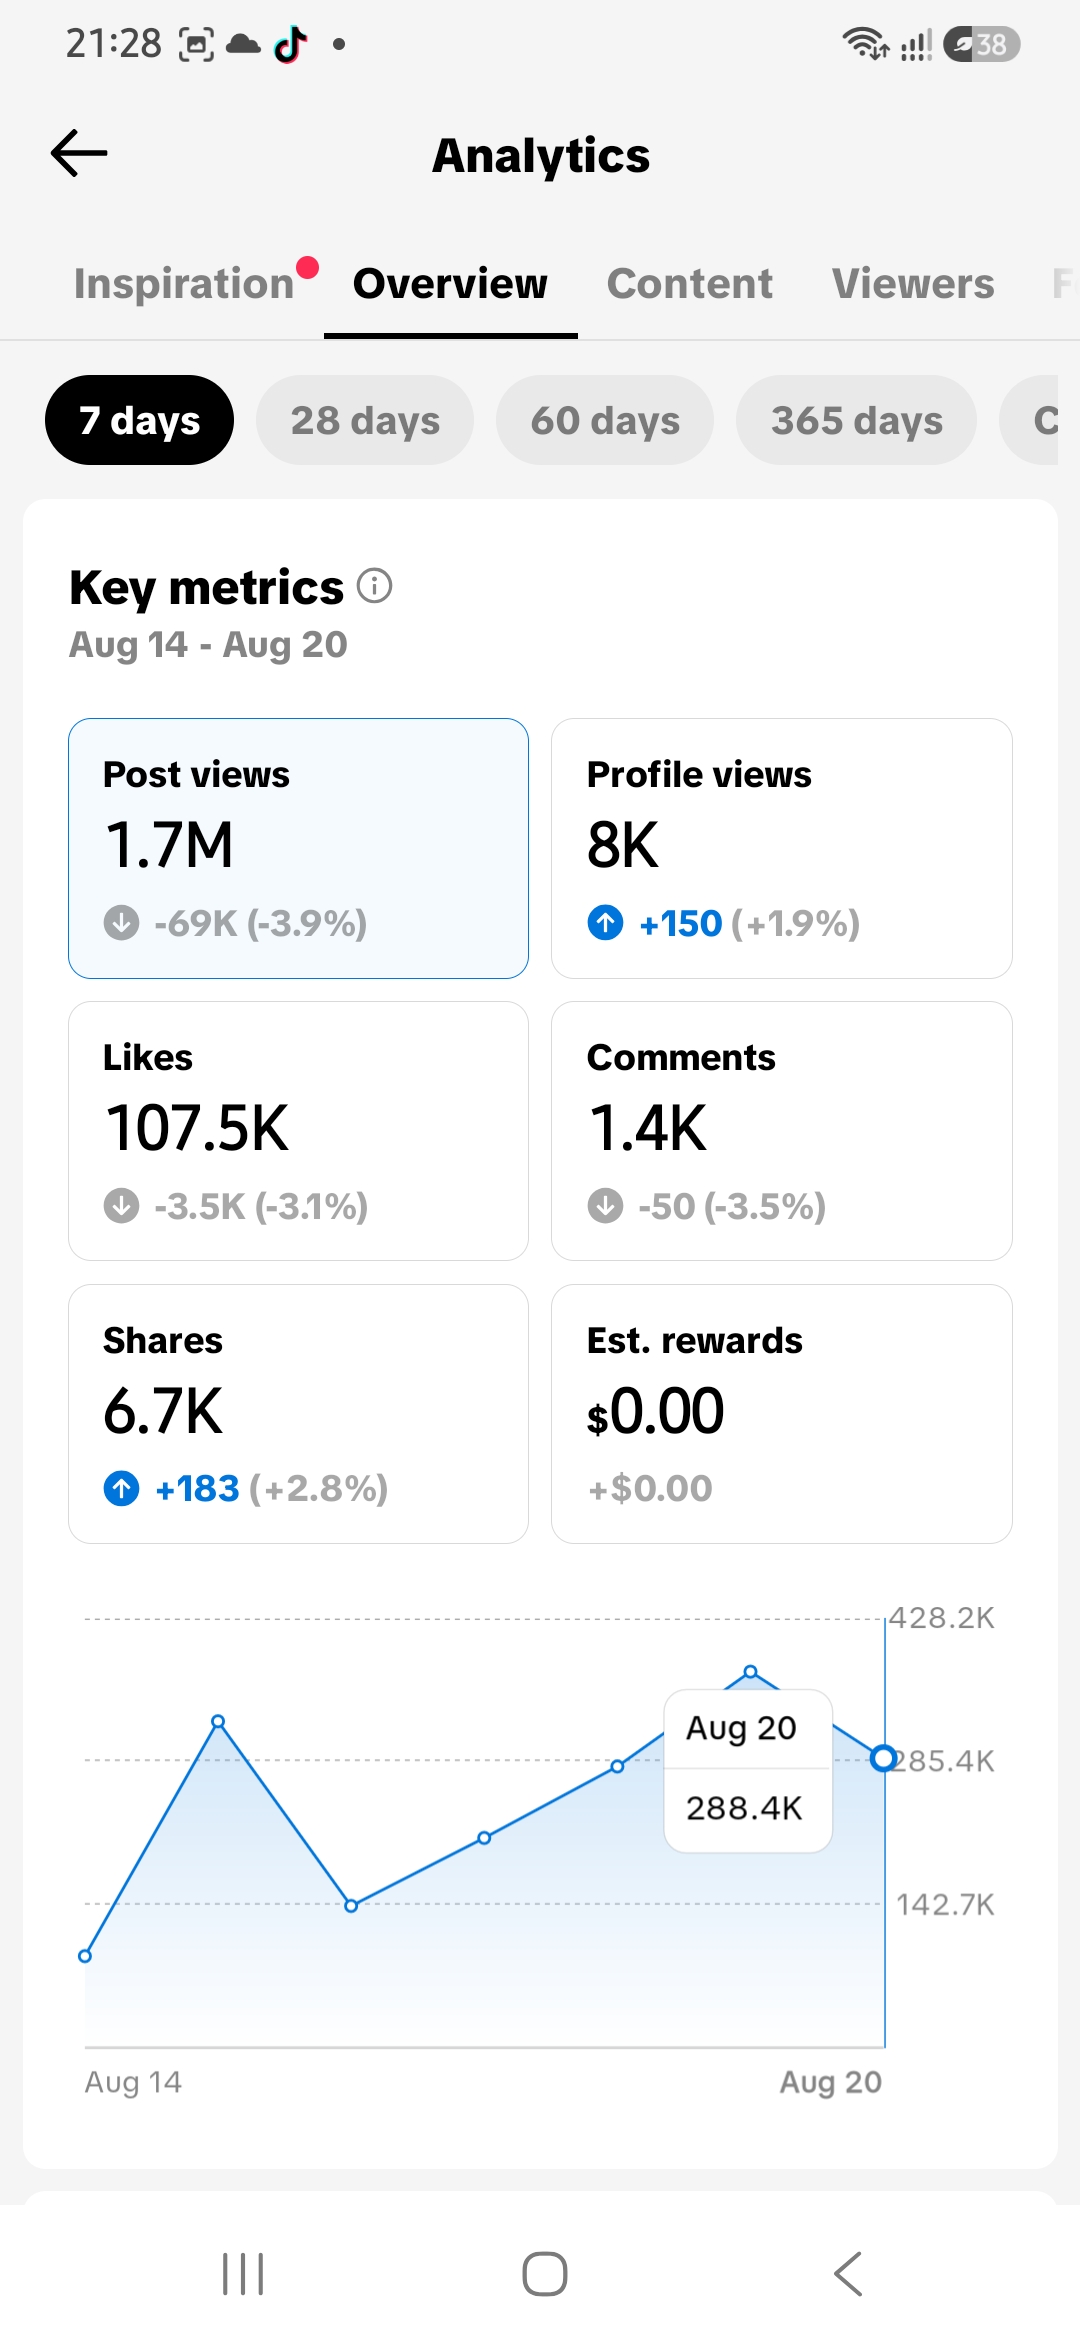The height and width of the screenshot is (2340, 1080).
Task: Tap Android back navigation chevron
Action: tap(848, 2274)
